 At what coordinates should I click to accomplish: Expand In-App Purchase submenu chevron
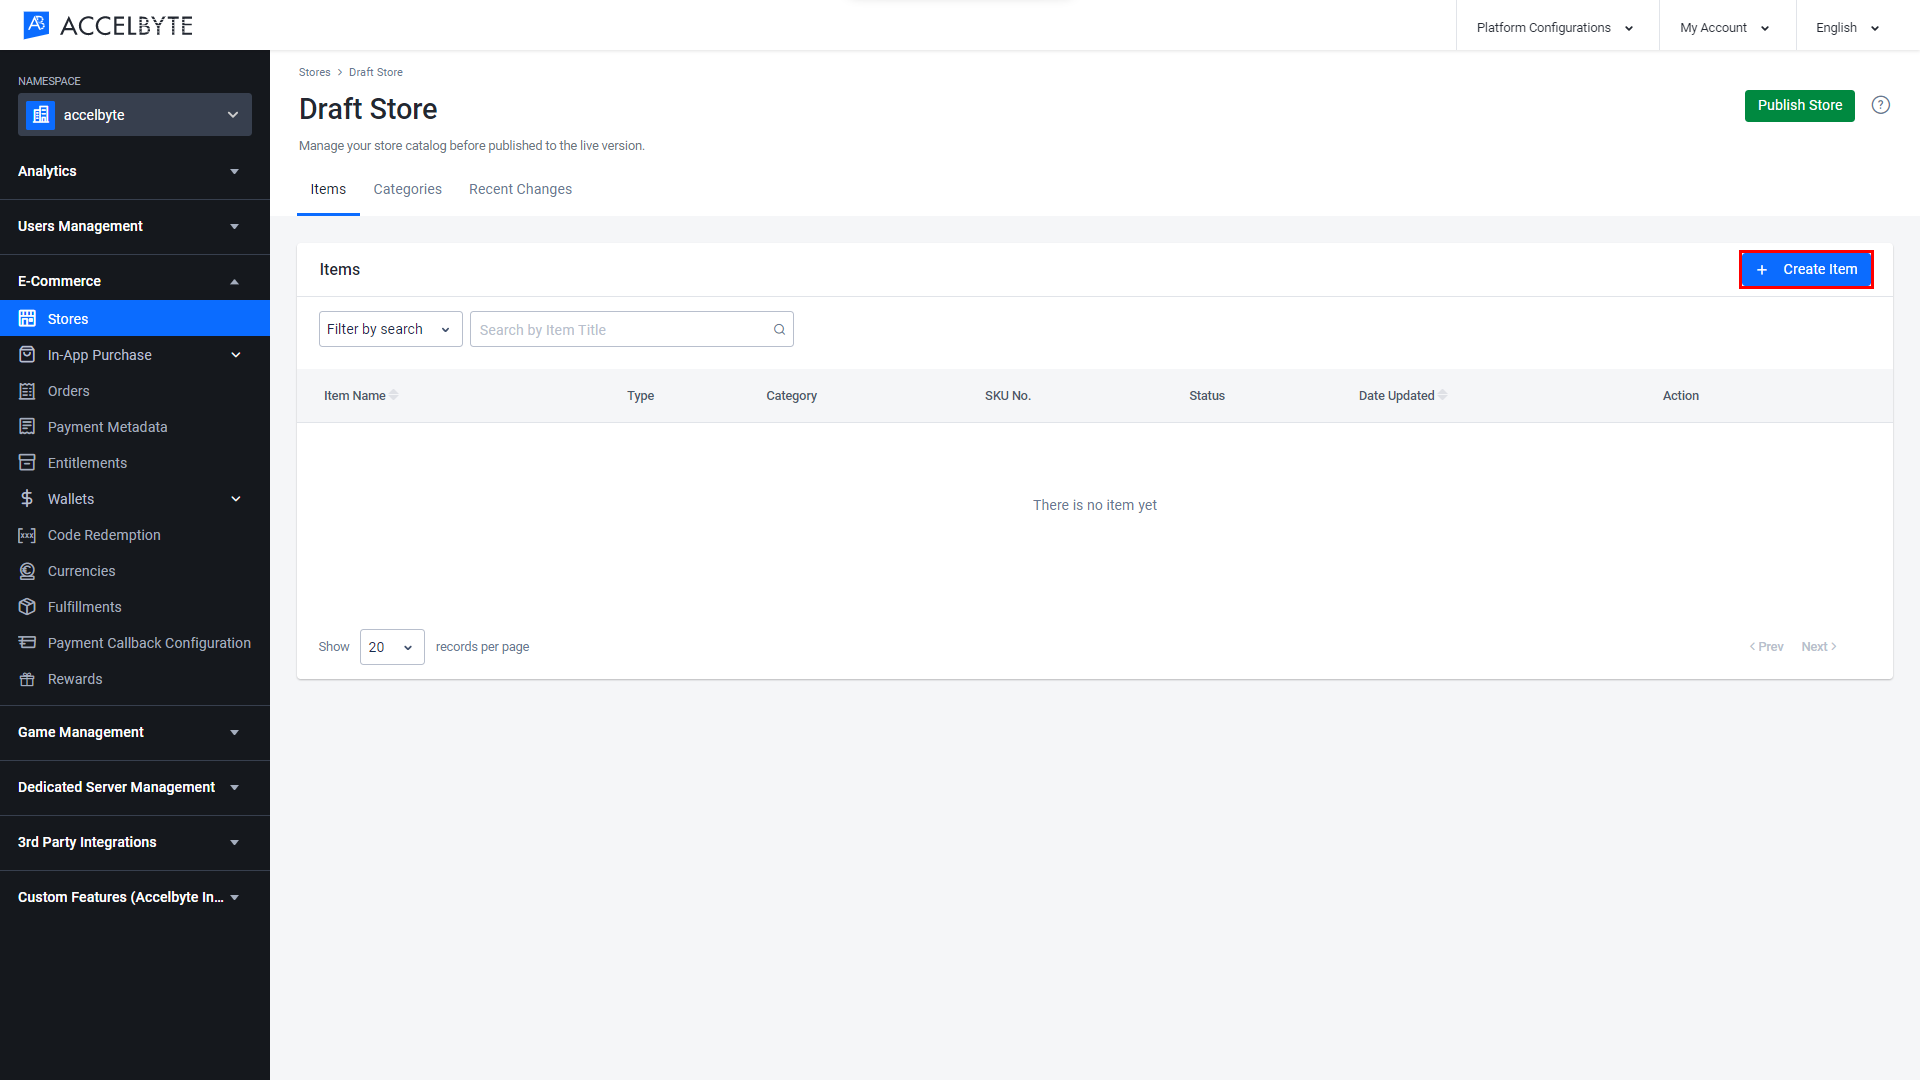point(236,355)
